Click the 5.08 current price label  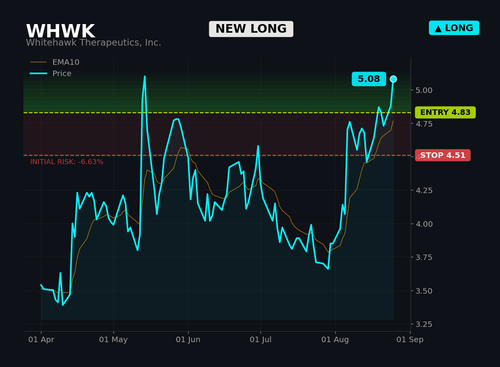coord(369,79)
